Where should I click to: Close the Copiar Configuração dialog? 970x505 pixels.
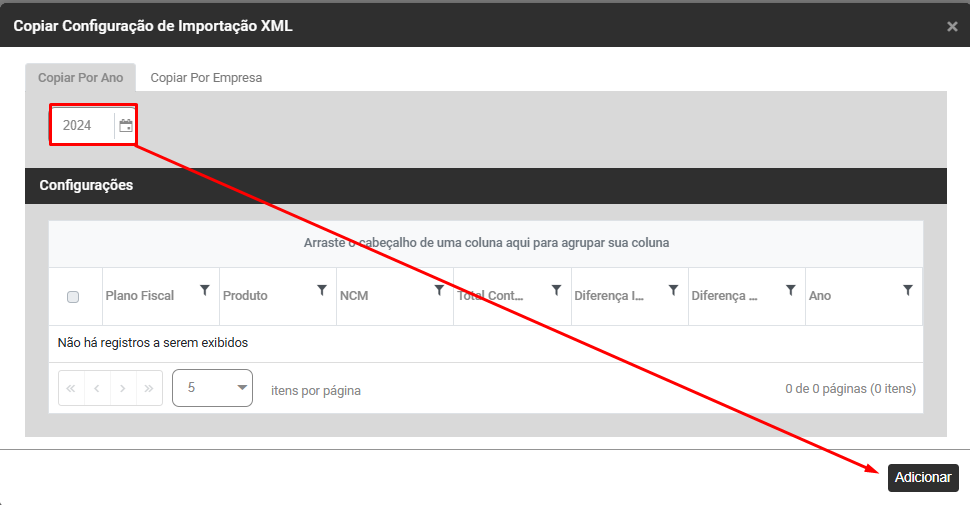point(952,26)
